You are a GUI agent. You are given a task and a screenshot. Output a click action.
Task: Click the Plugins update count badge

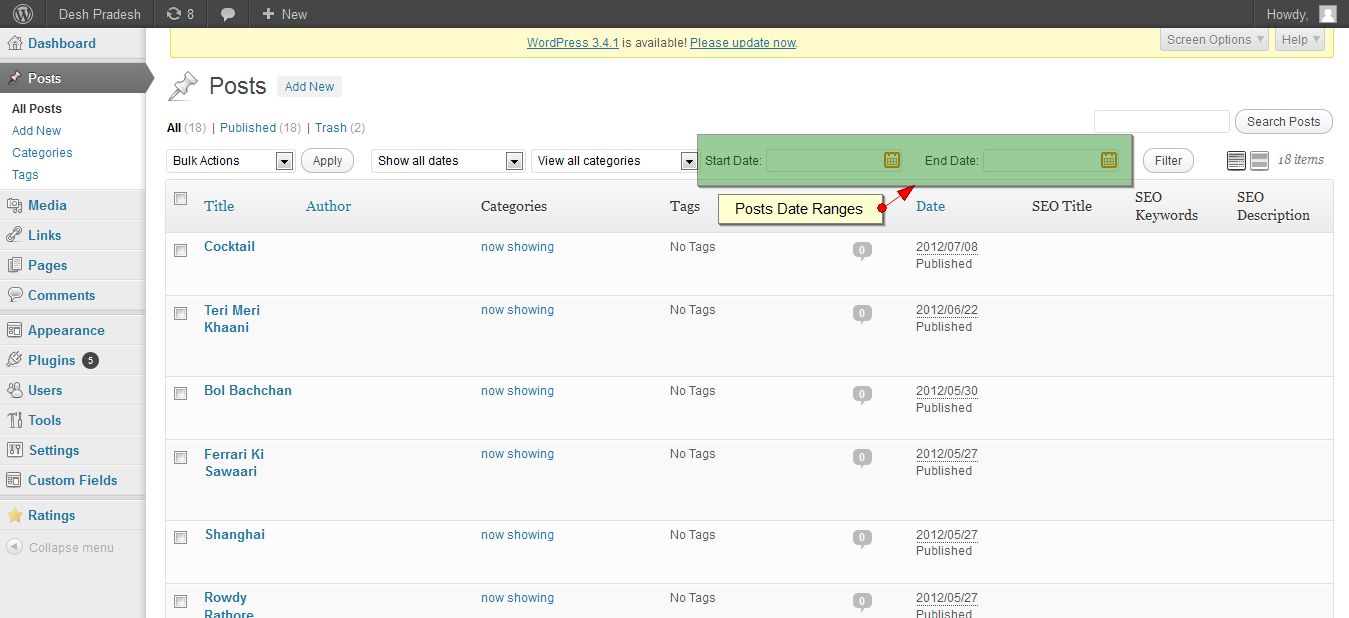point(90,360)
